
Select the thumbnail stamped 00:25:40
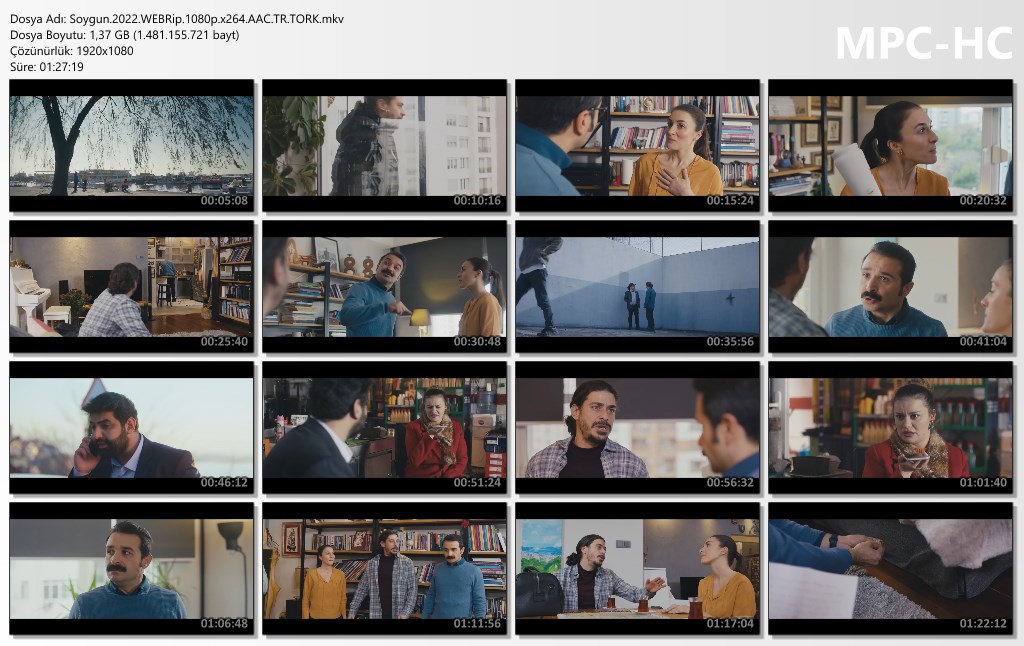coord(131,286)
